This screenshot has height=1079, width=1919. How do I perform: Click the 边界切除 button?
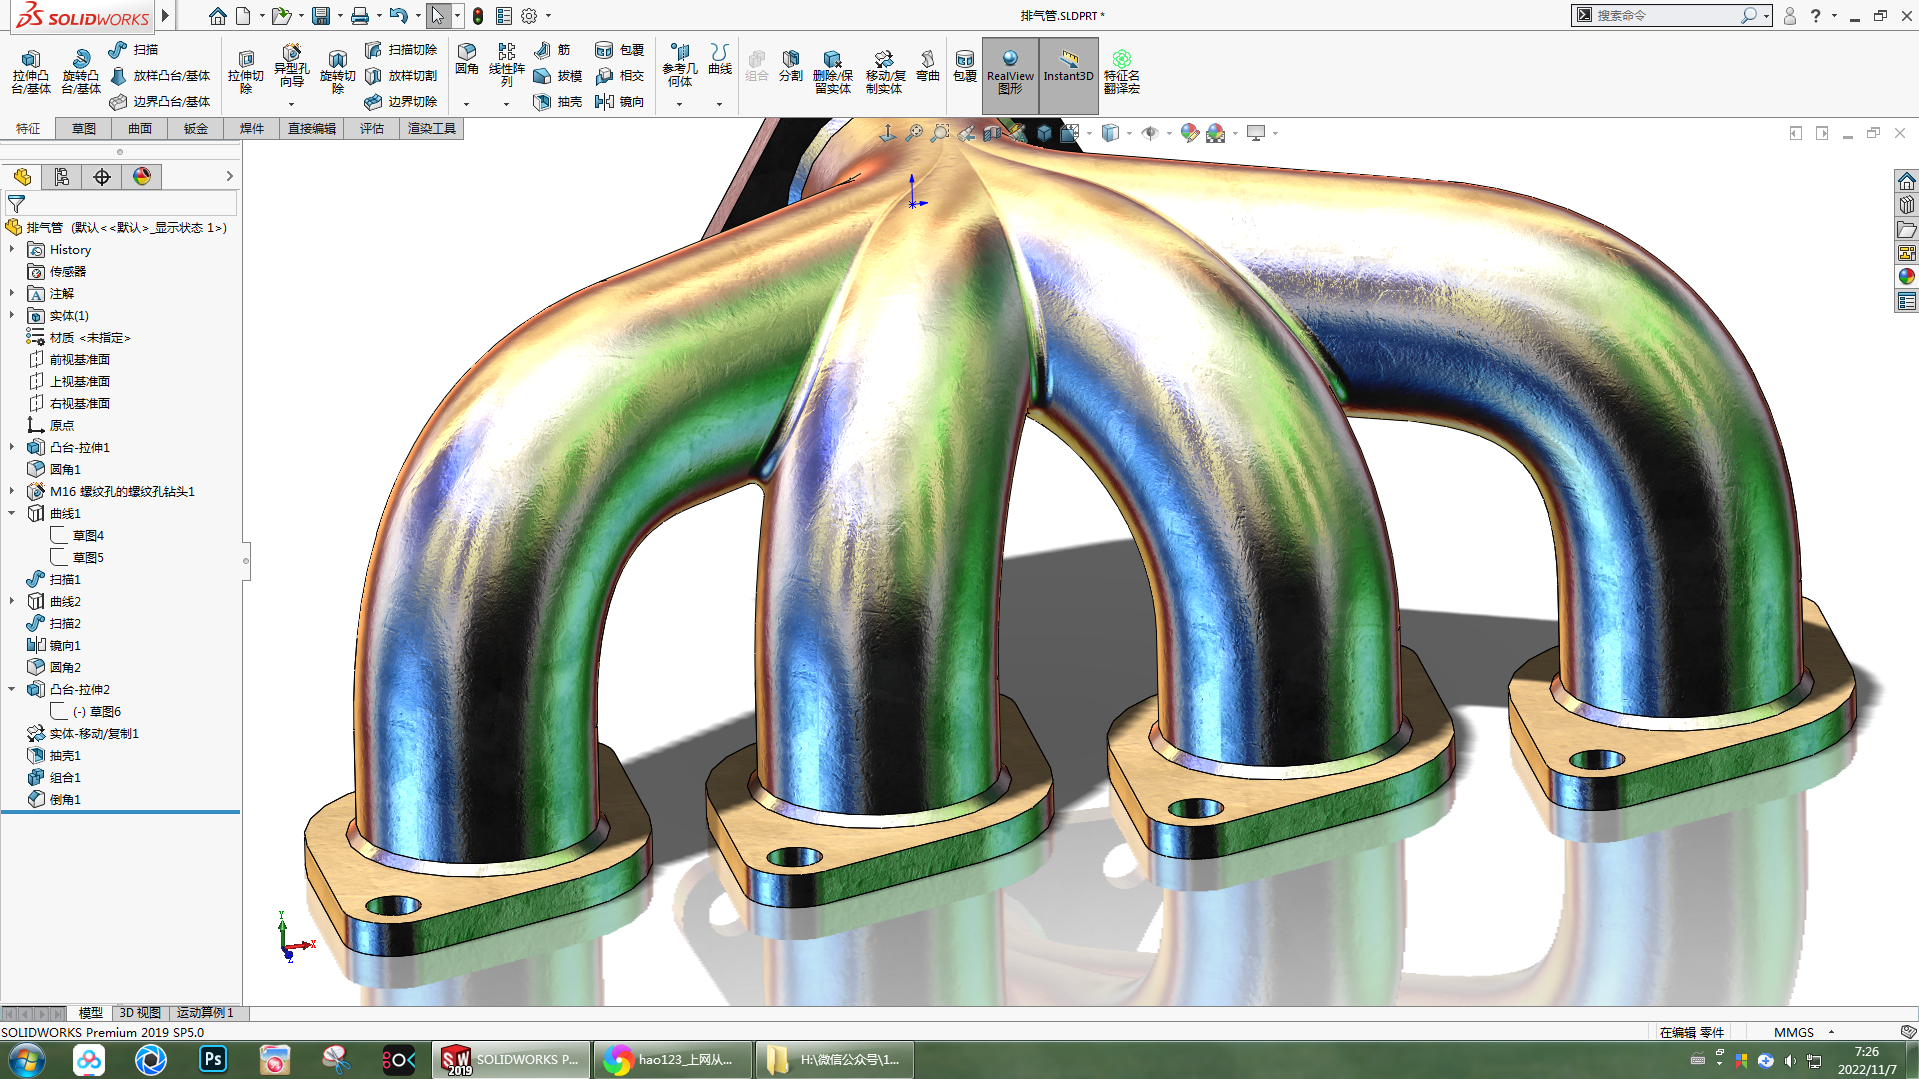click(401, 102)
